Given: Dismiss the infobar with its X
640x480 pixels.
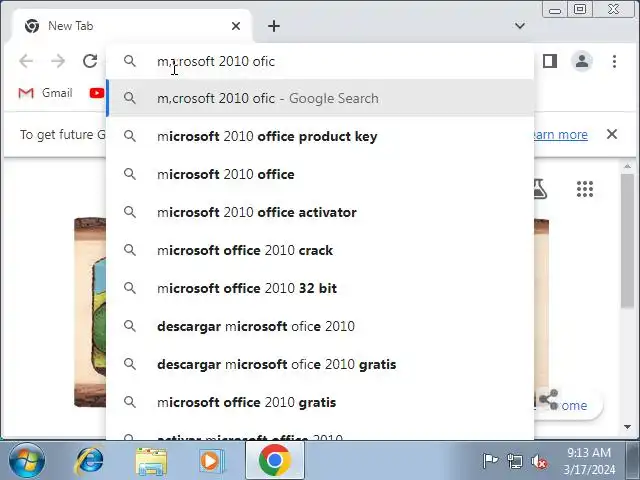Looking at the screenshot, I should [612, 134].
